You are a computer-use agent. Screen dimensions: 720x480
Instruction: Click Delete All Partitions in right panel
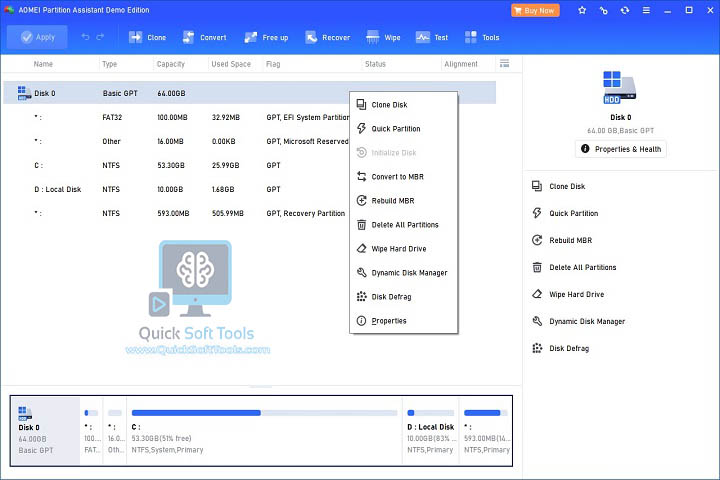tap(574, 267)
